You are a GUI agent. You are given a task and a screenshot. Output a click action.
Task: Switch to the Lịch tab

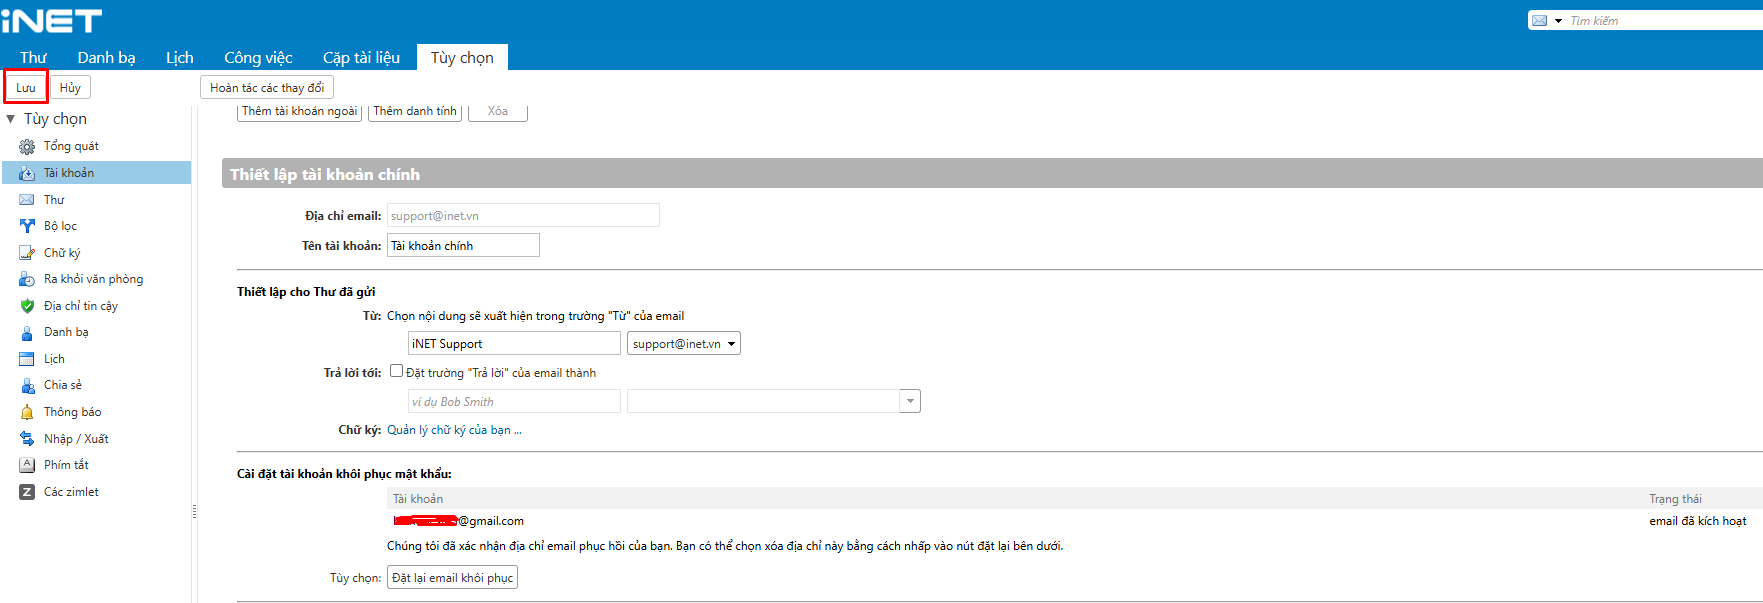pos(180,57)
